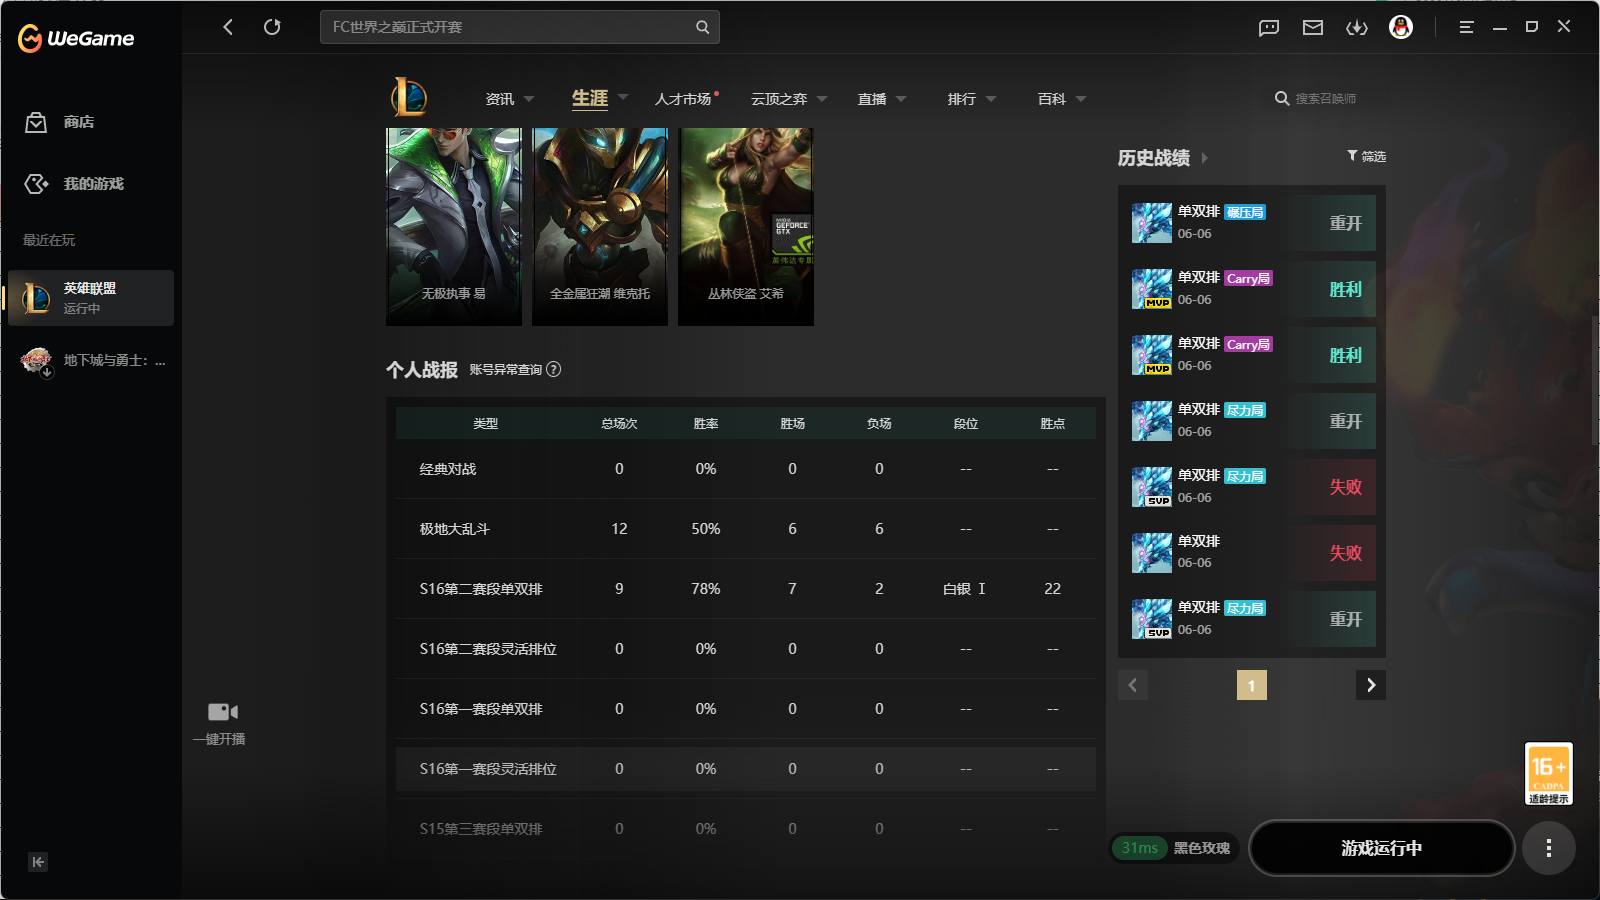This screenshot has height=900, width=1600.
Task: Switch to the 人才市场 tab
Action: [683, 99]
